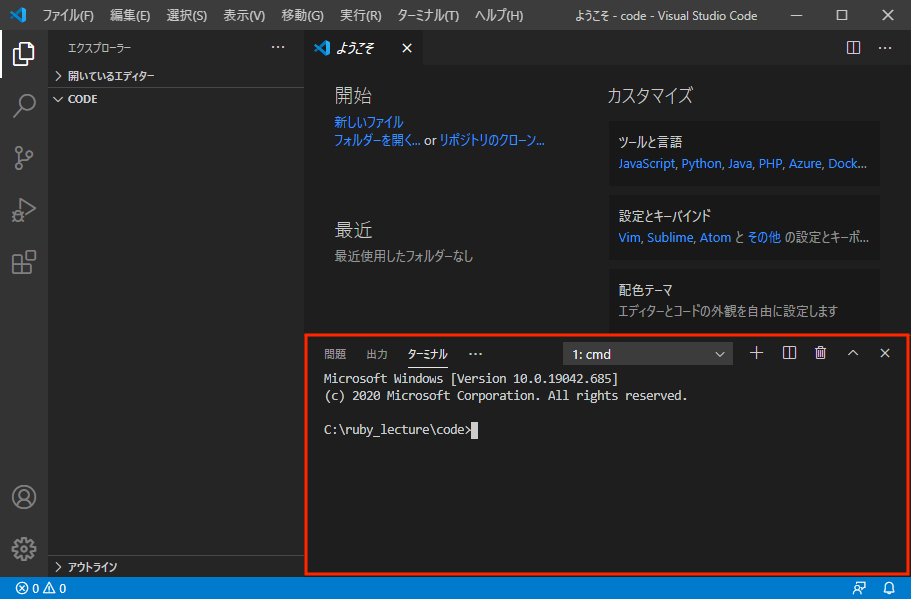The width and height of the screenshot is (911, 599).
Task: Click the VS Code logo in title bar
Action: (x=18, y=15)
